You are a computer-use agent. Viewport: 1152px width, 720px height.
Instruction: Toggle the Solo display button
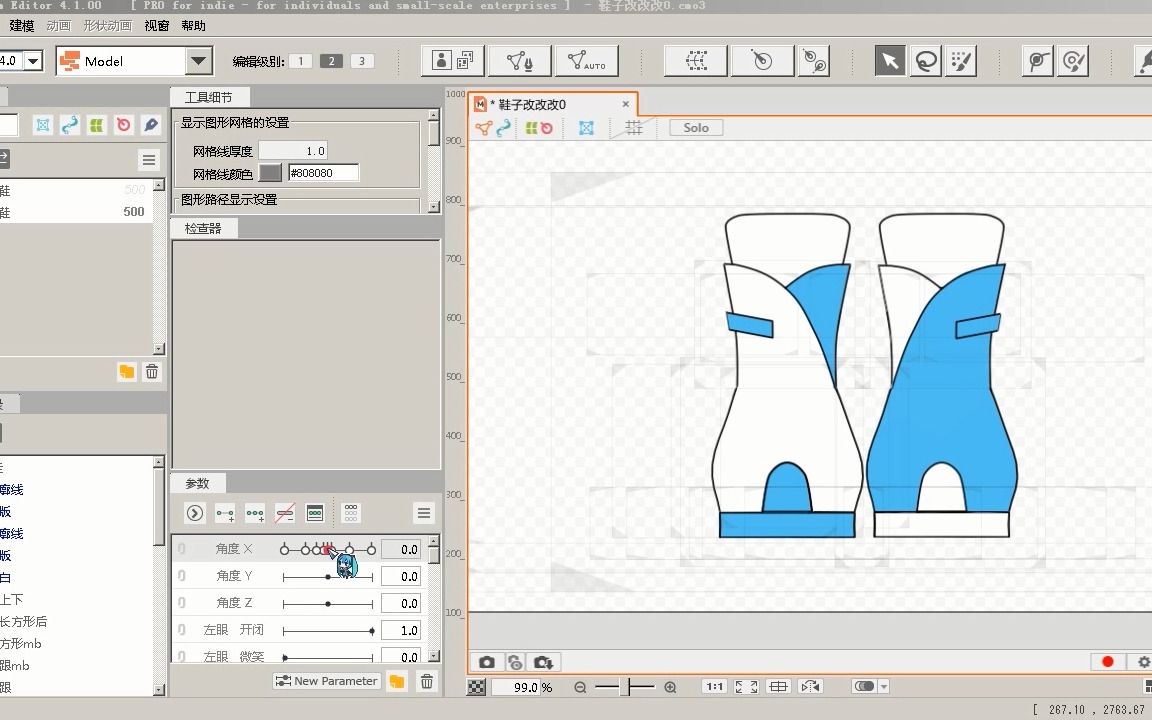[696, 128]
